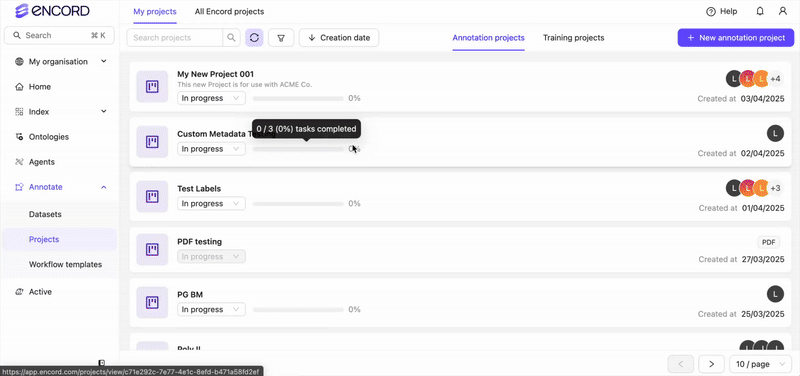
Task: Click the ACME Co. project description
Action: pyautogui.click(x=244, y=85)
